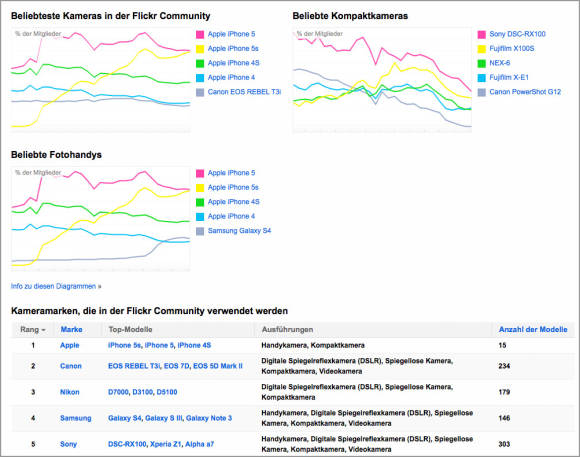The height and width of the screenshot is (457, 580).
Task: Open the Nikon D3100 model link
Action: tap(142, 392)
